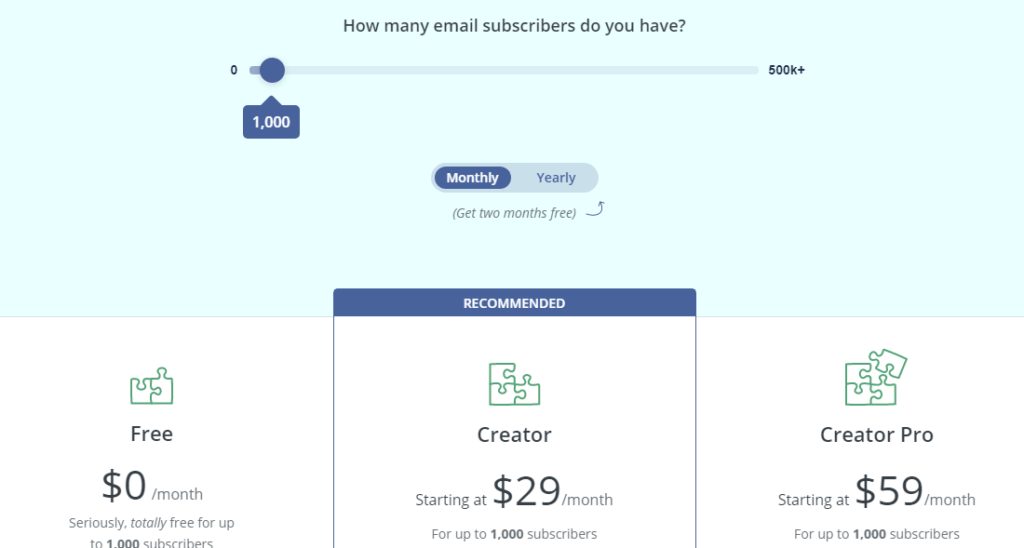1024x548 pixels.
Task: Switch billing to Yearly
Action: 555,178
